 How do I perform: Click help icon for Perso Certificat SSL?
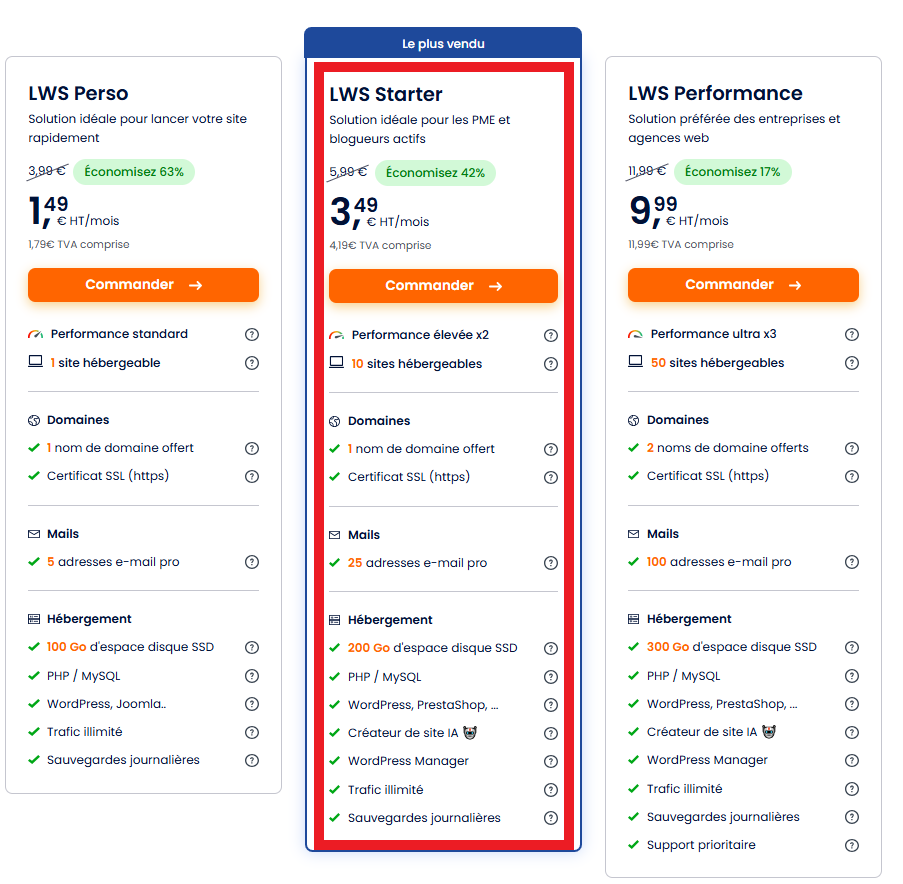252,476
